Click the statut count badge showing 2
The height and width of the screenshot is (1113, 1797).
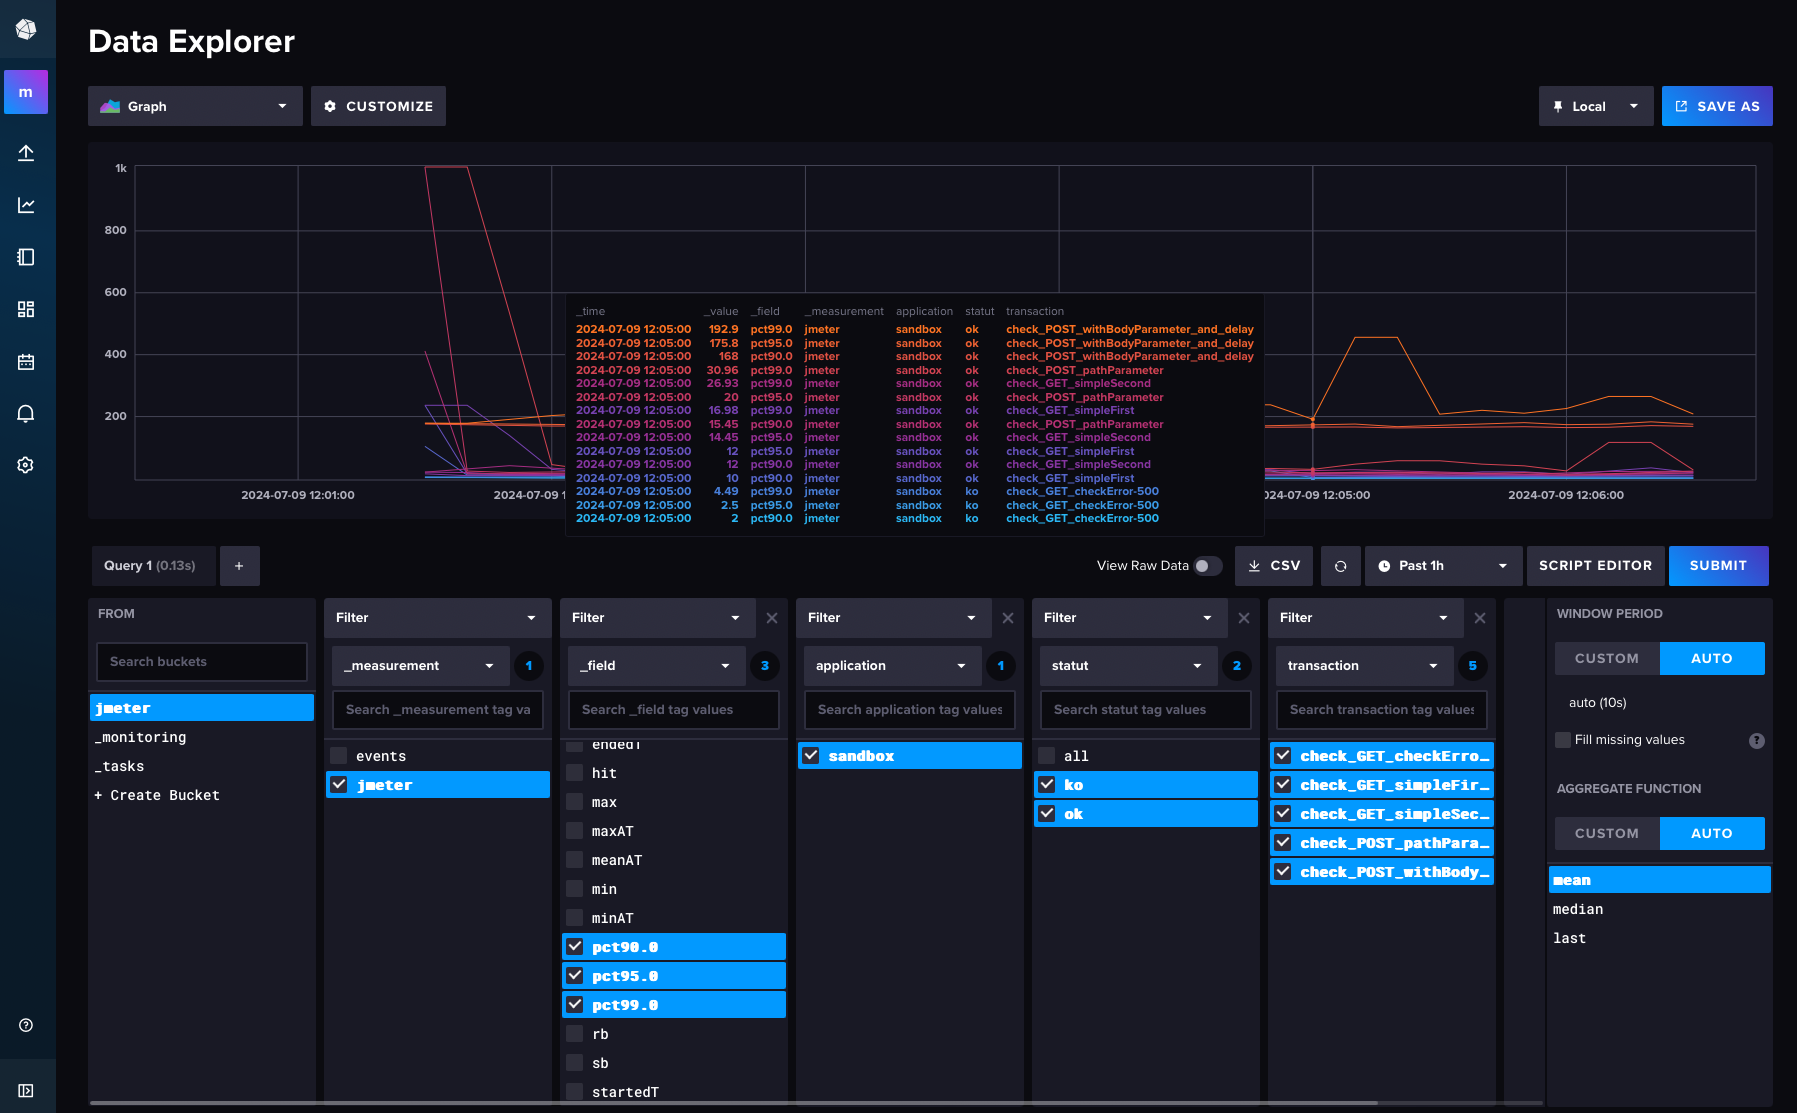tap(1237, 666)
